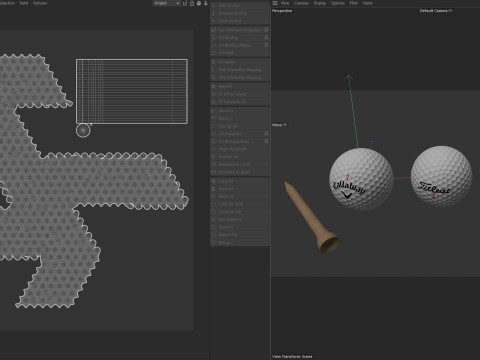This screenshot has height=360, width=480.
Task: Click Restore UV
Action: click(240, 235)
